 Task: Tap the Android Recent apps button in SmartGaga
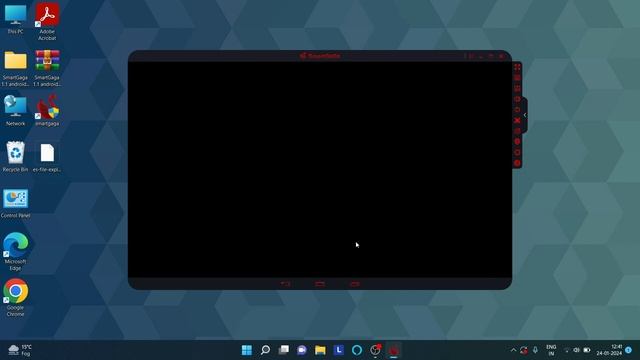coord(355,284)
